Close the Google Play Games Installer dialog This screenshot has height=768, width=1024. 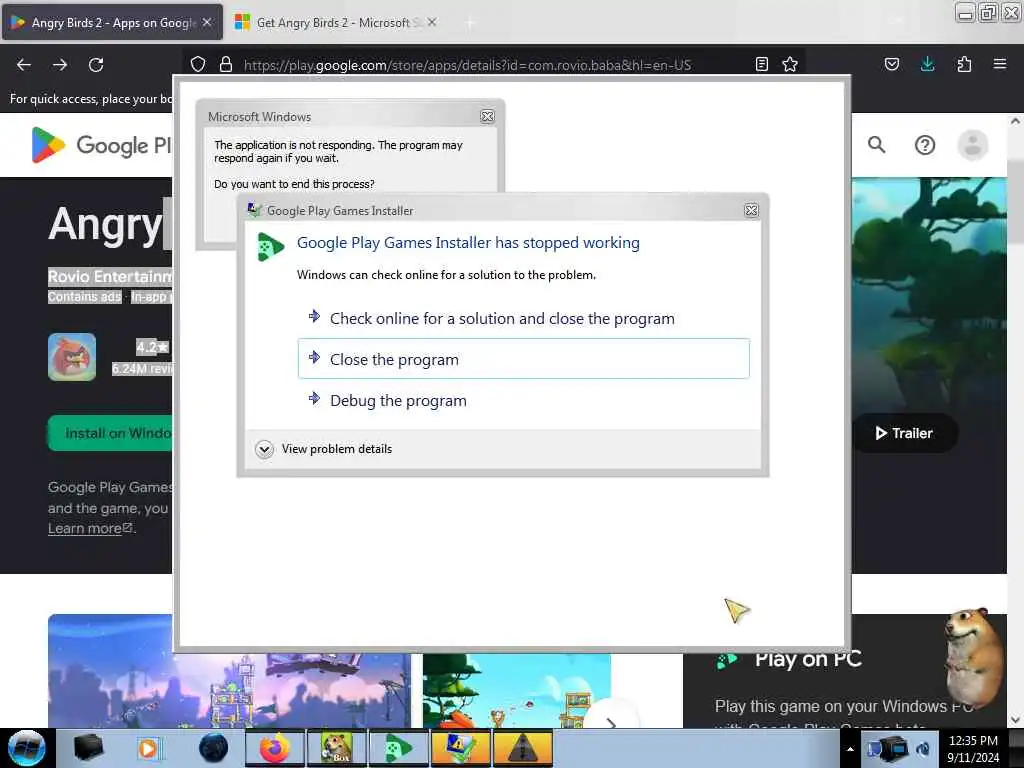751,210
